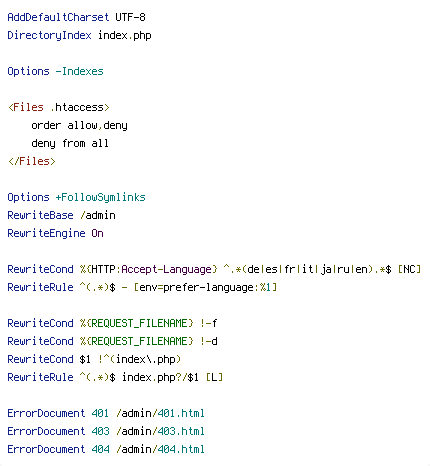Click the 'order allow,deny' line
430x466 pixels.
click(79, 126)
